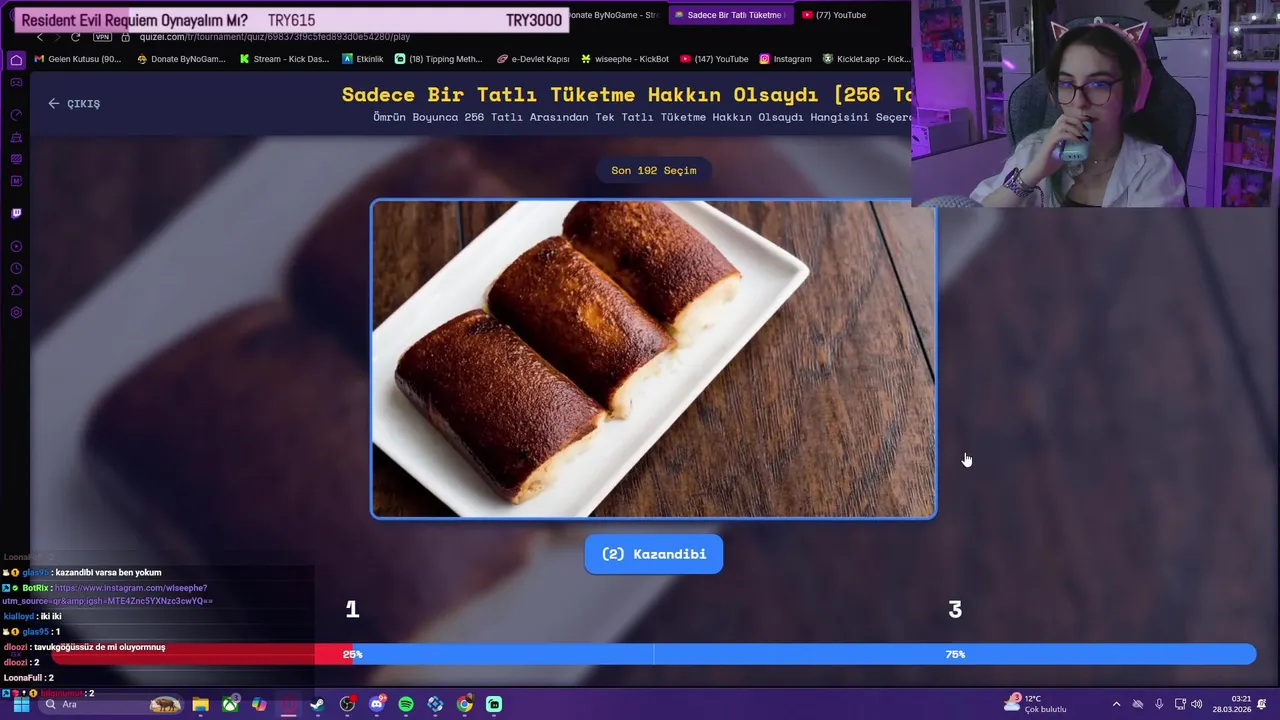Click the taskbar Ara search box
The image size is (1280, 720).
(x=112, y=704)
